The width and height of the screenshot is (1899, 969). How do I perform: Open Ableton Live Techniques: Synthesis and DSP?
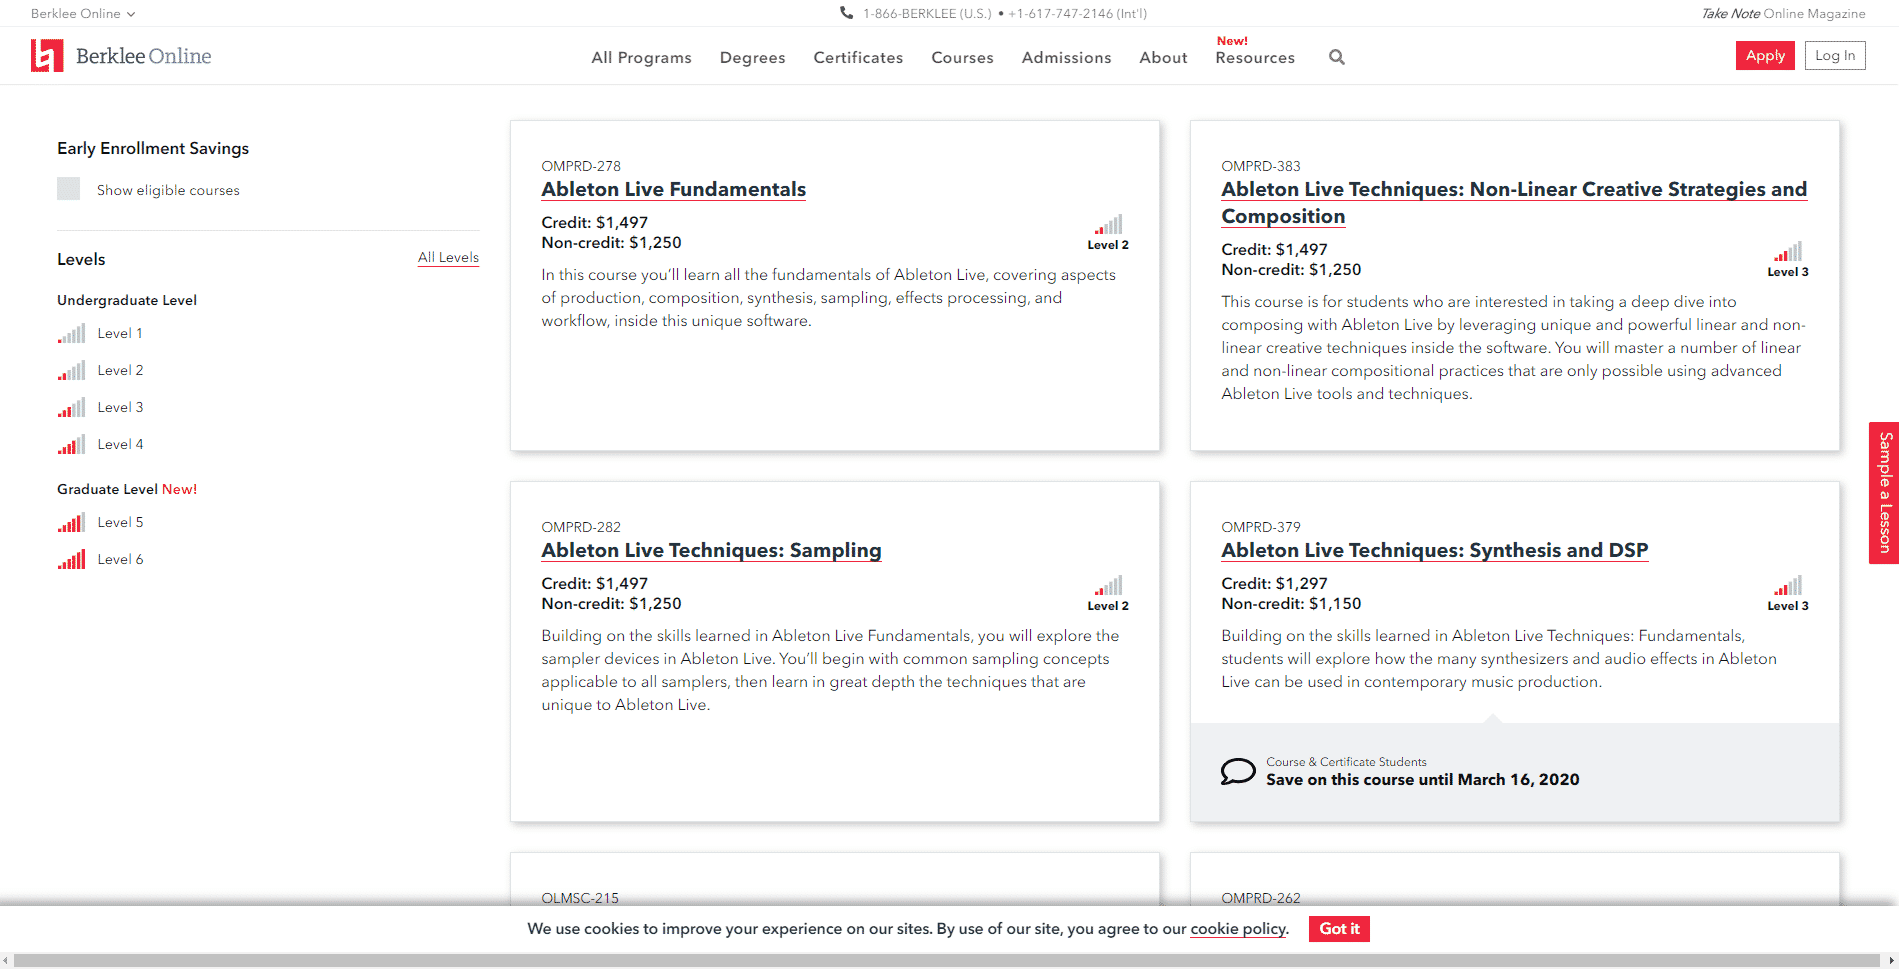click(x=1434, y=551)
